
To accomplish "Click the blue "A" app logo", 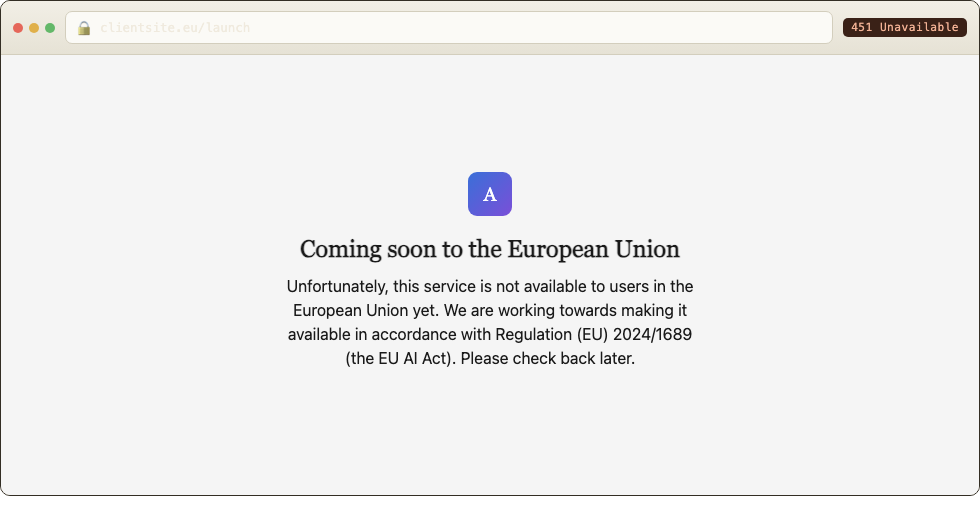I will click(x=490, y=194).
